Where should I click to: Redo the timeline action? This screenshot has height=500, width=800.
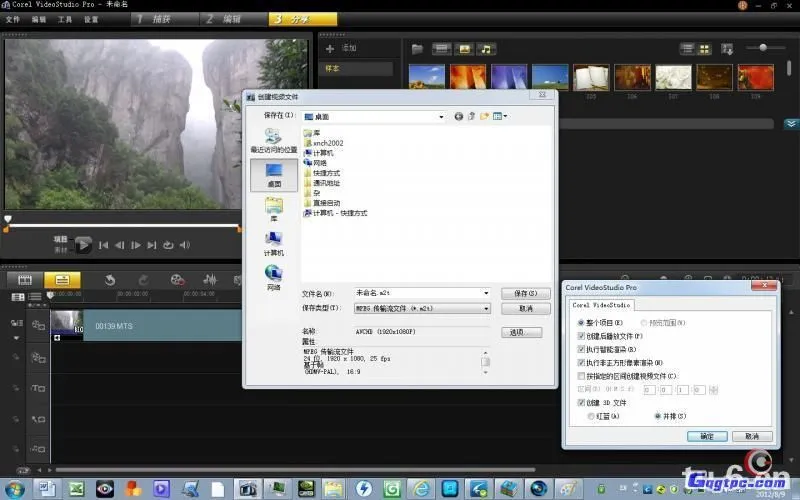point(143,280)
